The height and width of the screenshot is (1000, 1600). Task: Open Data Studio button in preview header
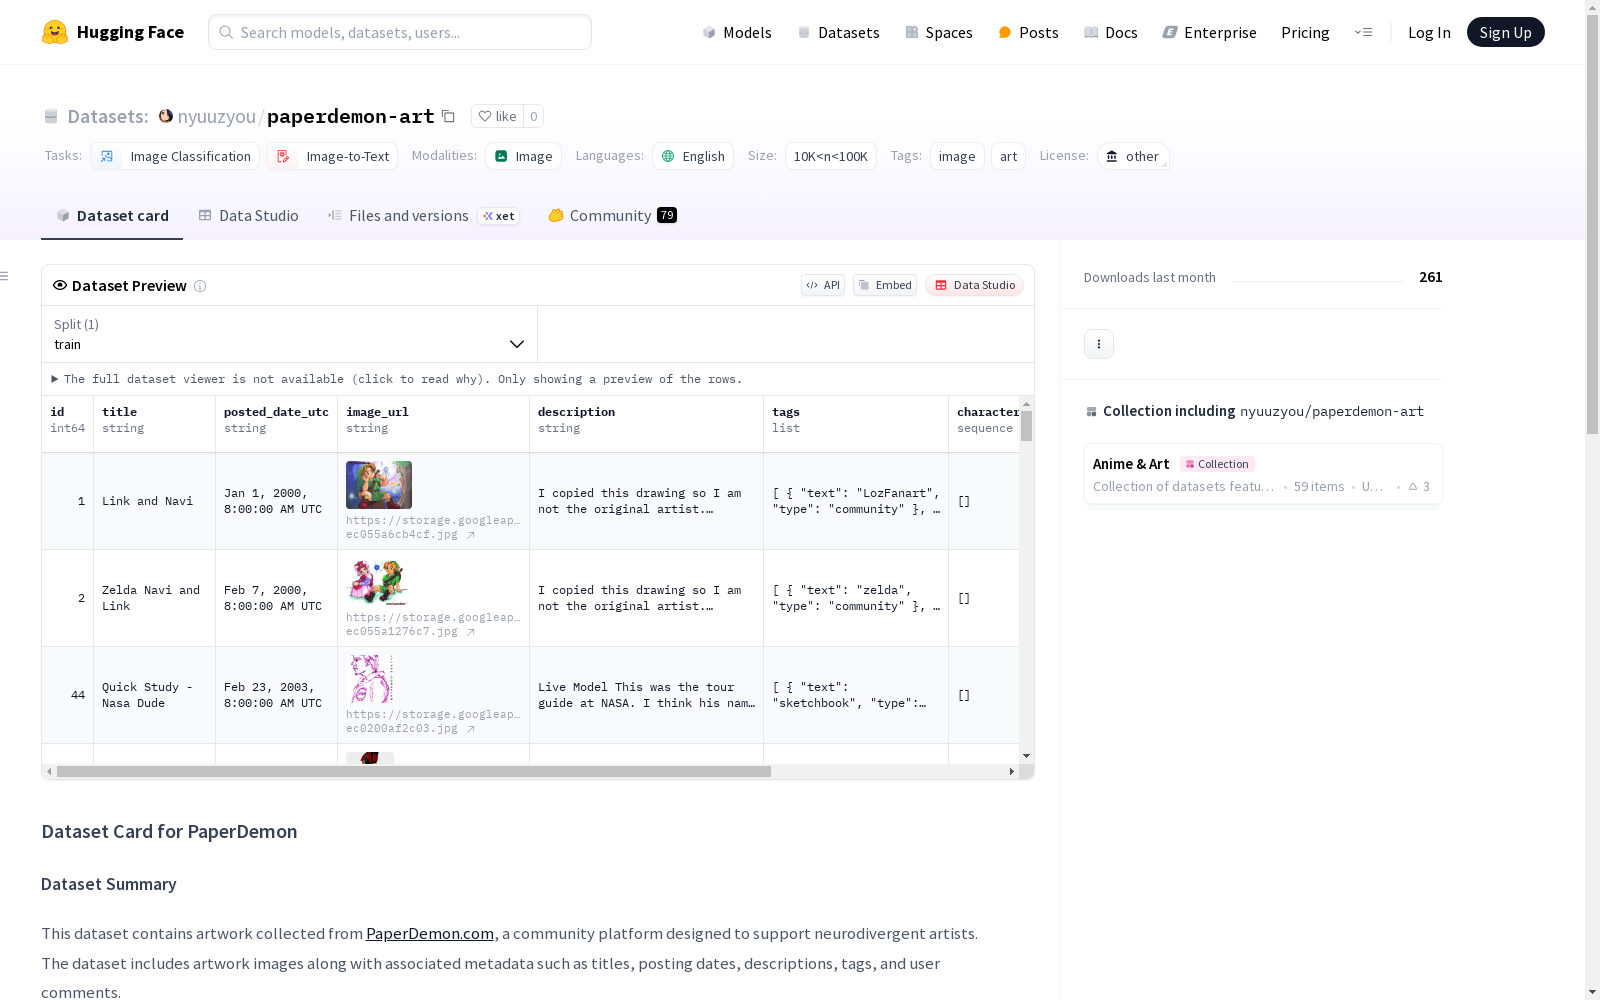click(x=975, y=285)
